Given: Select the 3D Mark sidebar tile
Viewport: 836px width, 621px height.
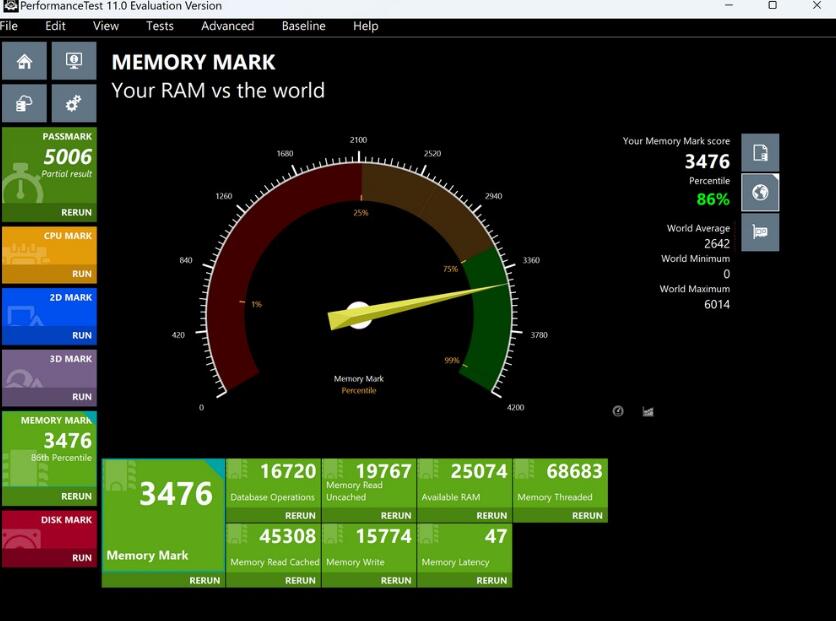Looking at the screenshot, I should 50,375.
